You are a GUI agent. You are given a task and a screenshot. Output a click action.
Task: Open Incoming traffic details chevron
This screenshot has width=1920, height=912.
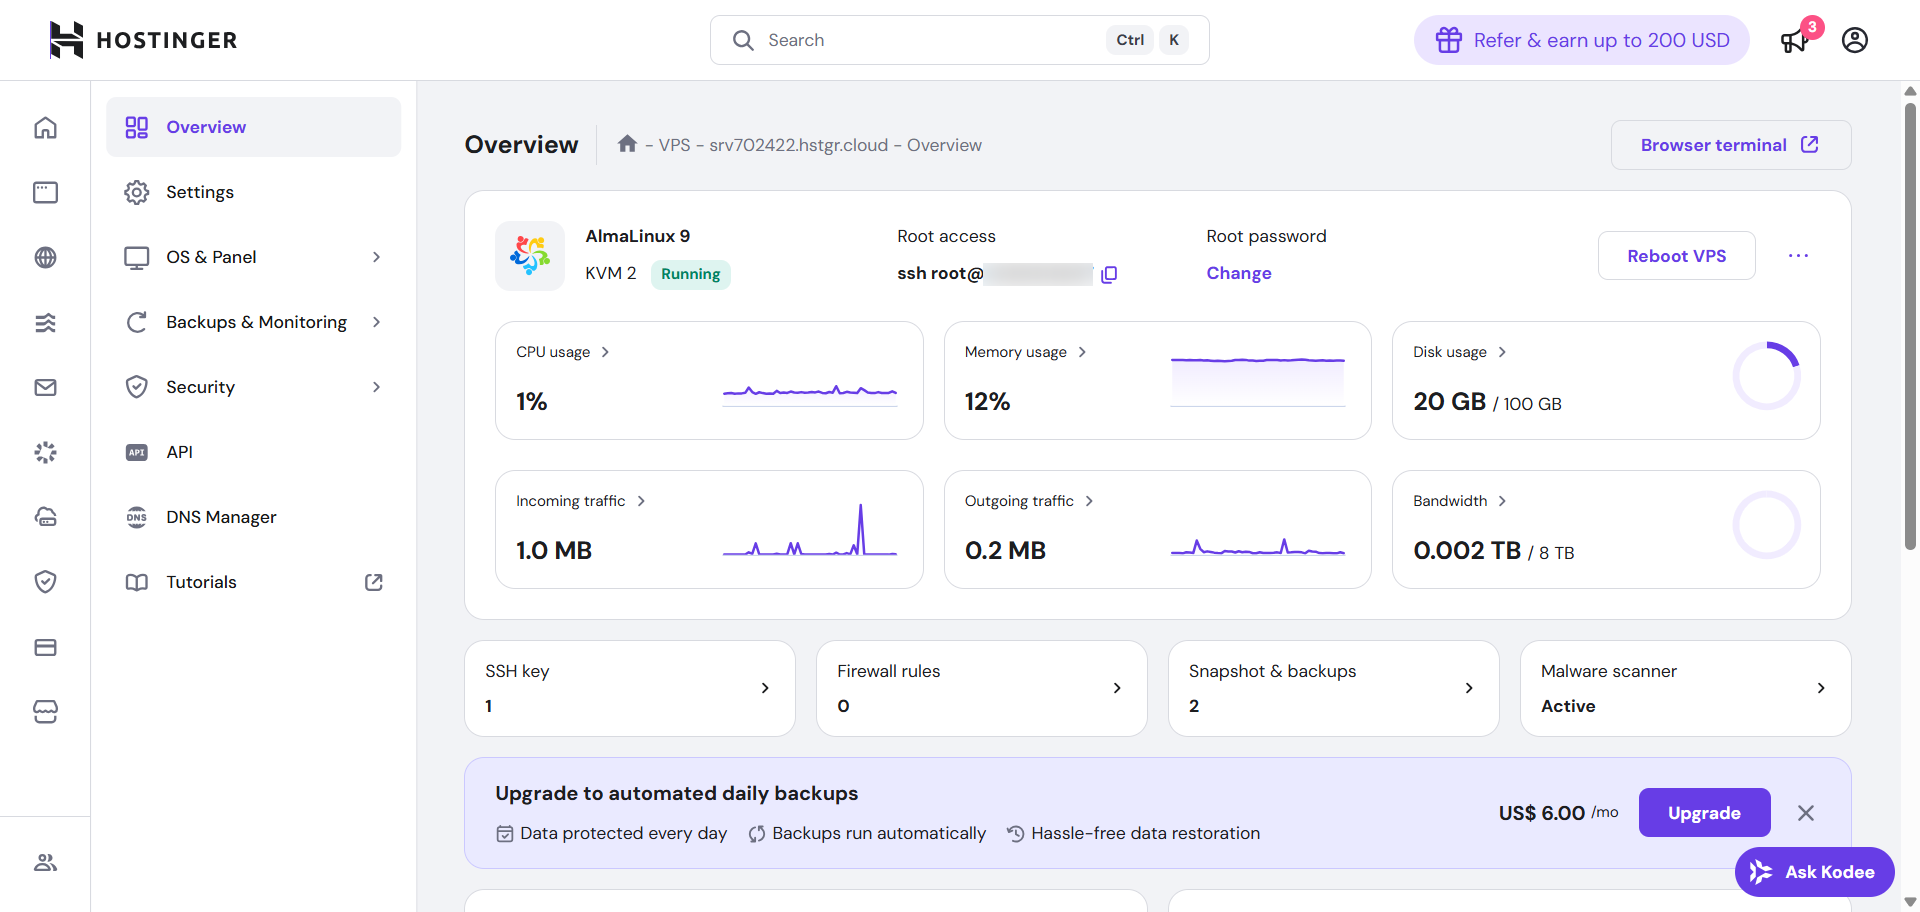click(641, 501)
